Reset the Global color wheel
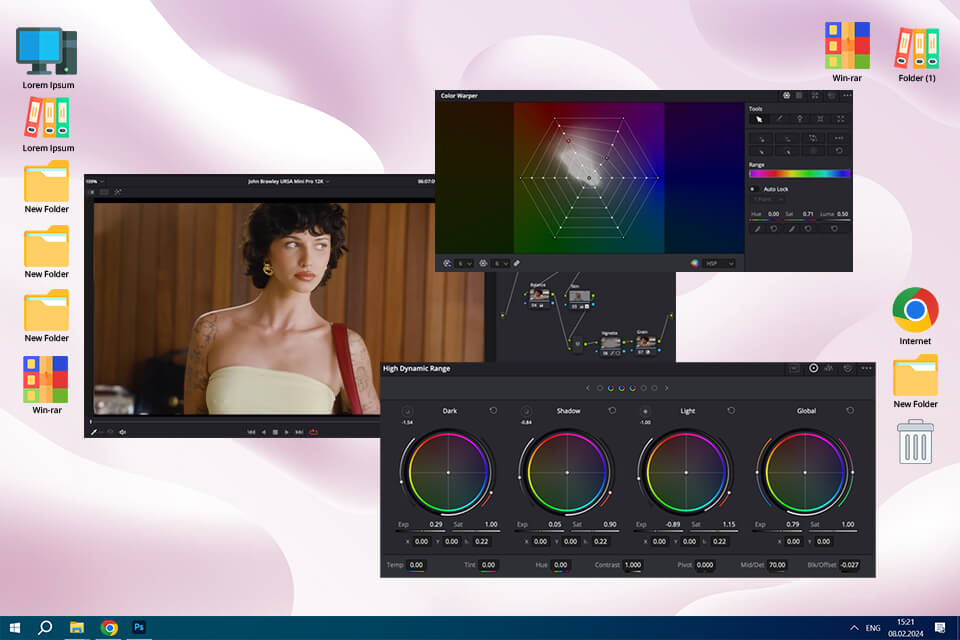 (x=850, y=410)
